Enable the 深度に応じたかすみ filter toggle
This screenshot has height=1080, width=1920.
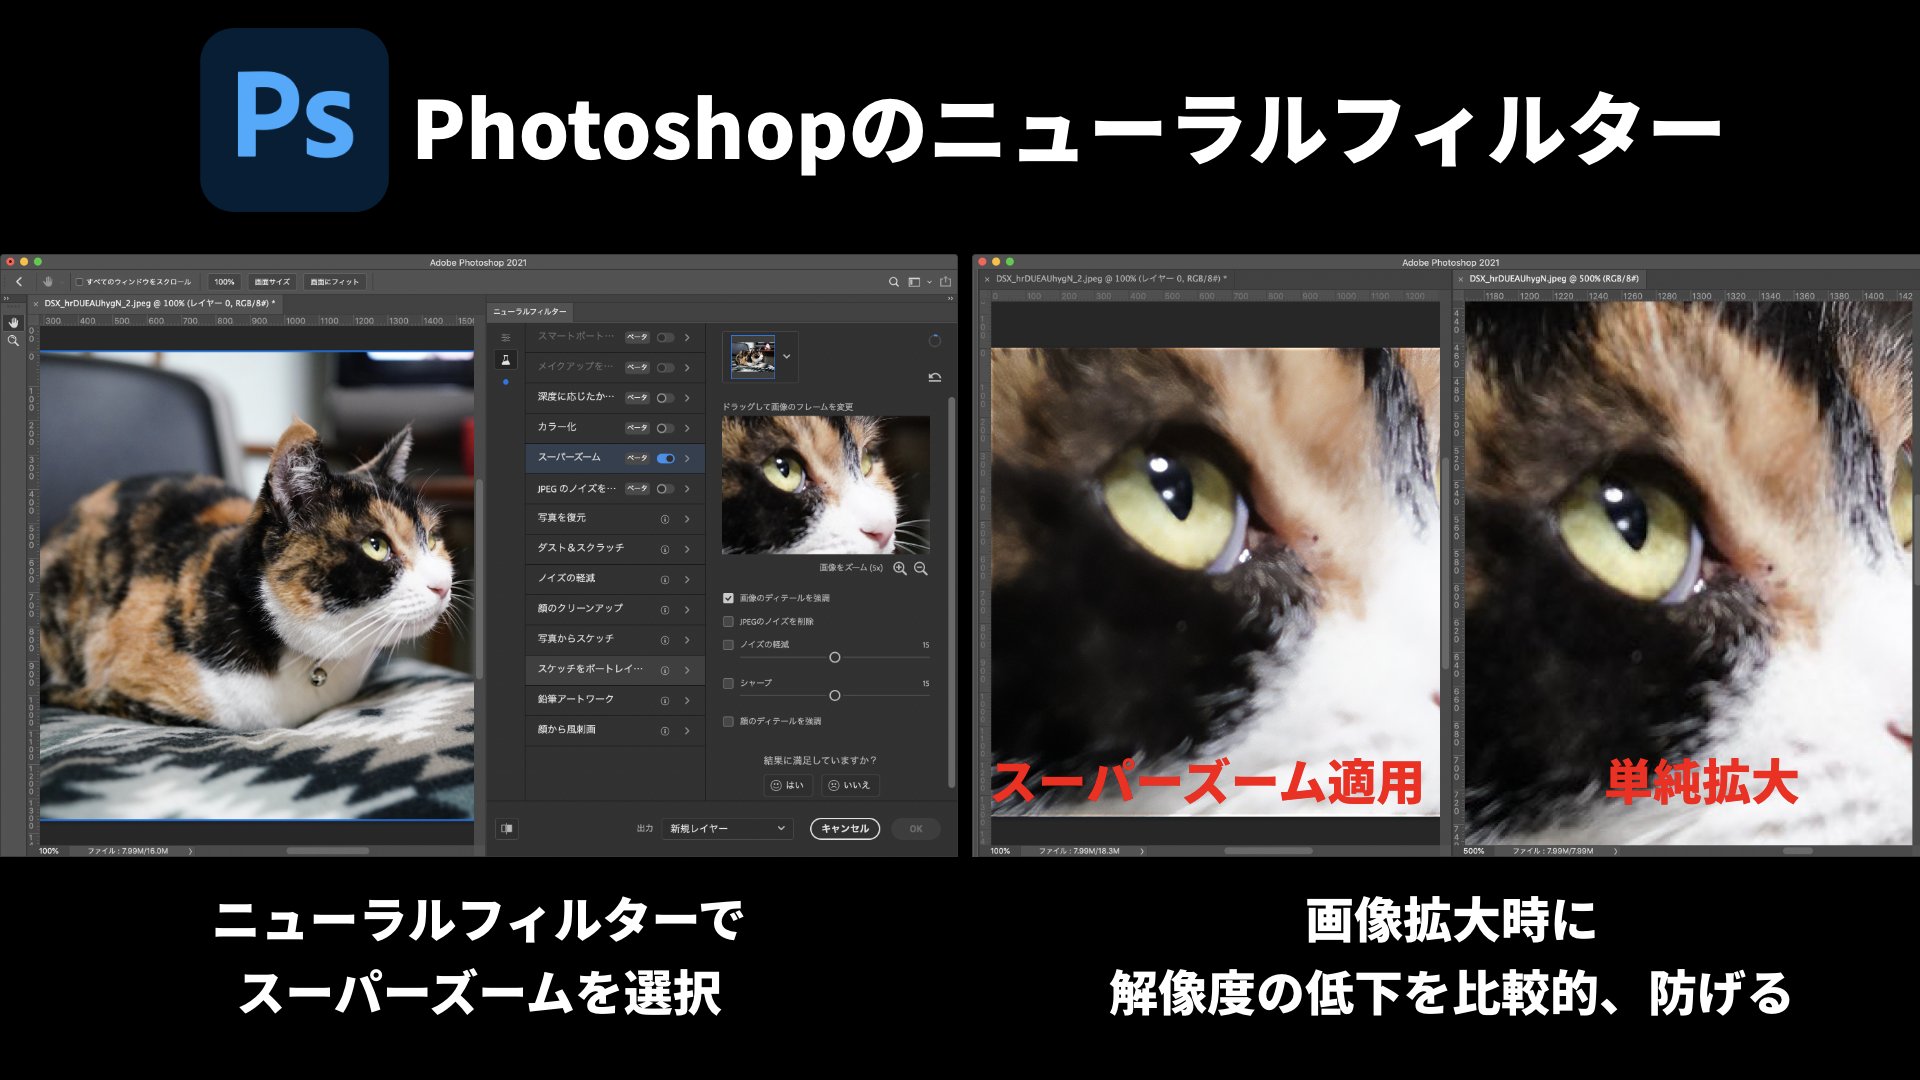tap(665, 397)
